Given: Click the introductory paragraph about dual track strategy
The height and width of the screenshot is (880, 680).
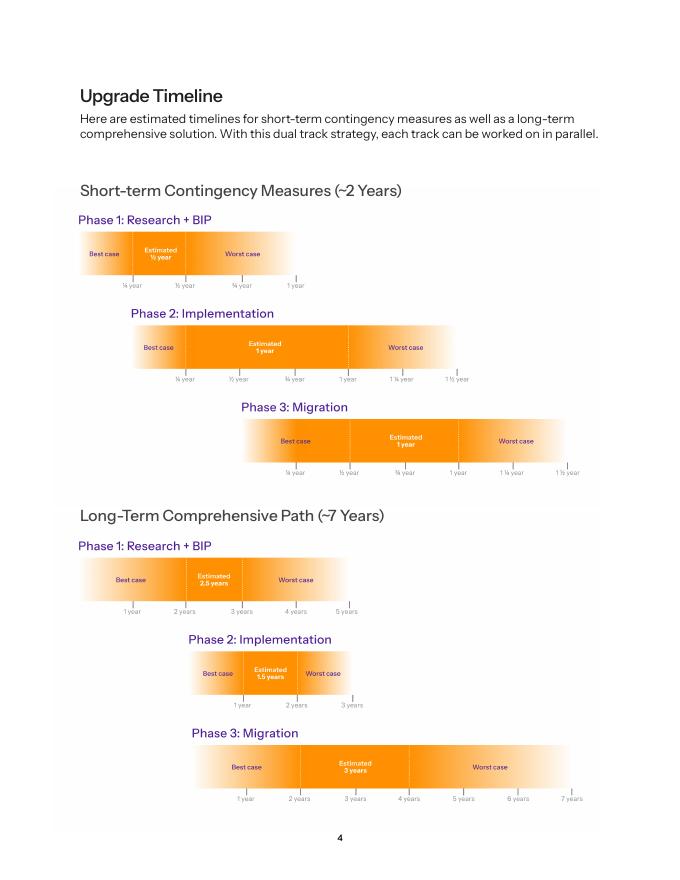Looking at the screenshot, I should 339,126.
